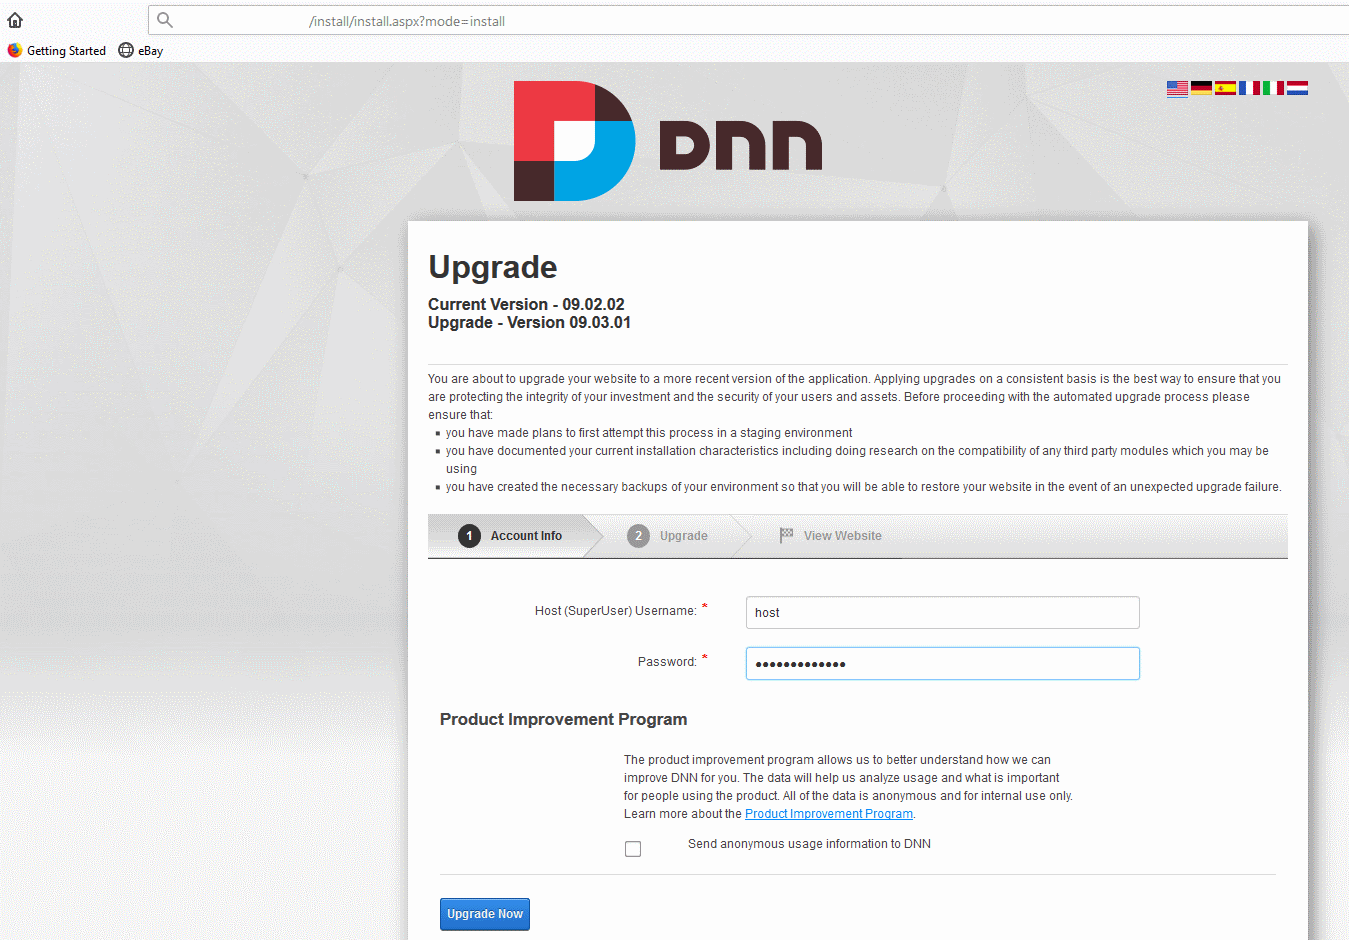Click the browser home icon
This screenshot has height=940, width=1349.
point(15,20)
